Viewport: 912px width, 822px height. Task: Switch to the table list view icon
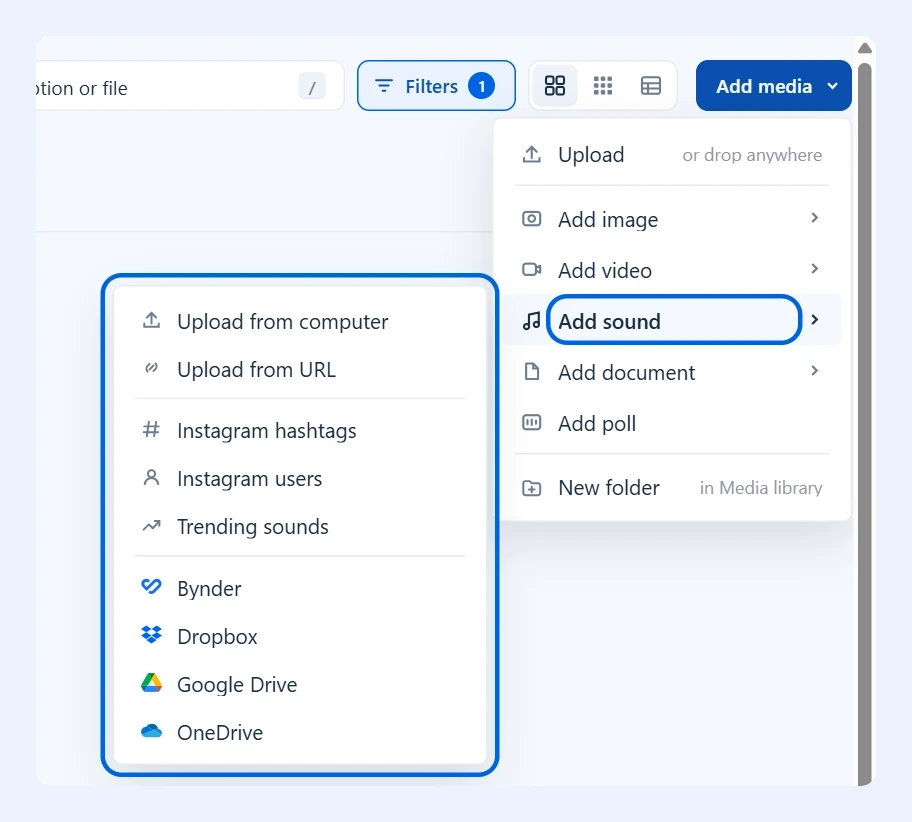click(650, 86)
